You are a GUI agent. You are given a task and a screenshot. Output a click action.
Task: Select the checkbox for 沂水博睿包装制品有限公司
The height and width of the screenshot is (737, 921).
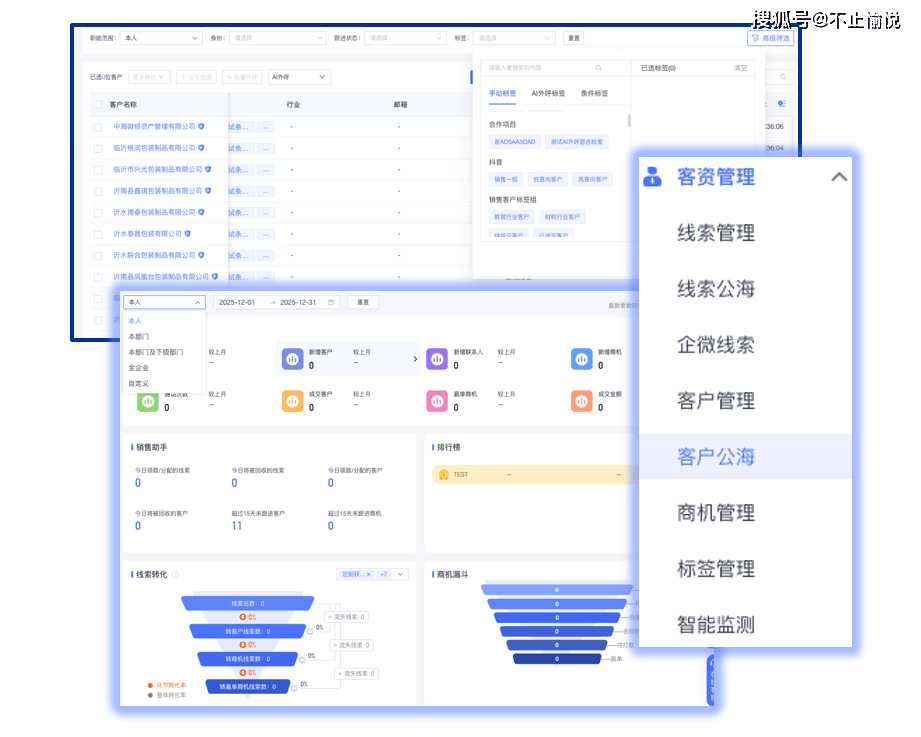point(98,212)
